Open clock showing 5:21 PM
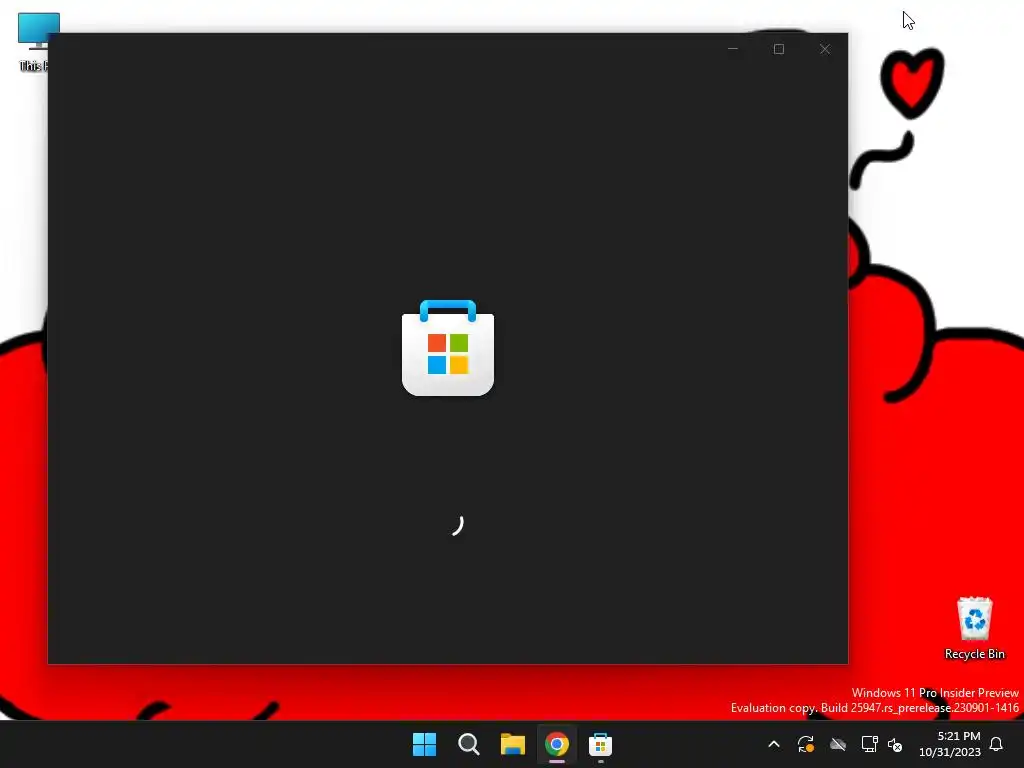1024x768 pixels. click(x=950, y=744)
